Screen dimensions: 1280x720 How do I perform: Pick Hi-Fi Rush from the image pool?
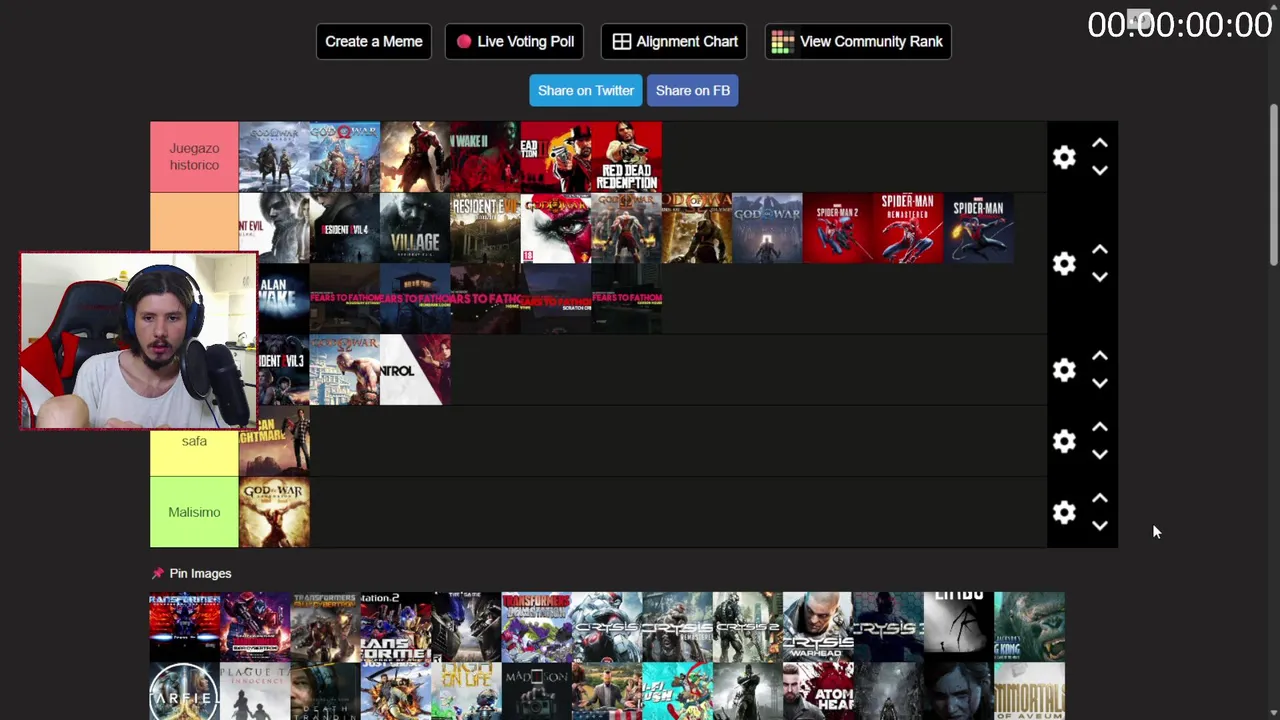pos(677,692)
